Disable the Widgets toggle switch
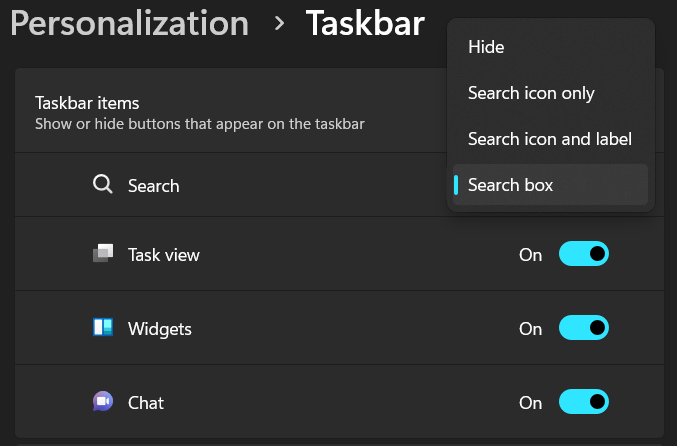Viewport: 677px width, 446px height. tap(584, 328)
